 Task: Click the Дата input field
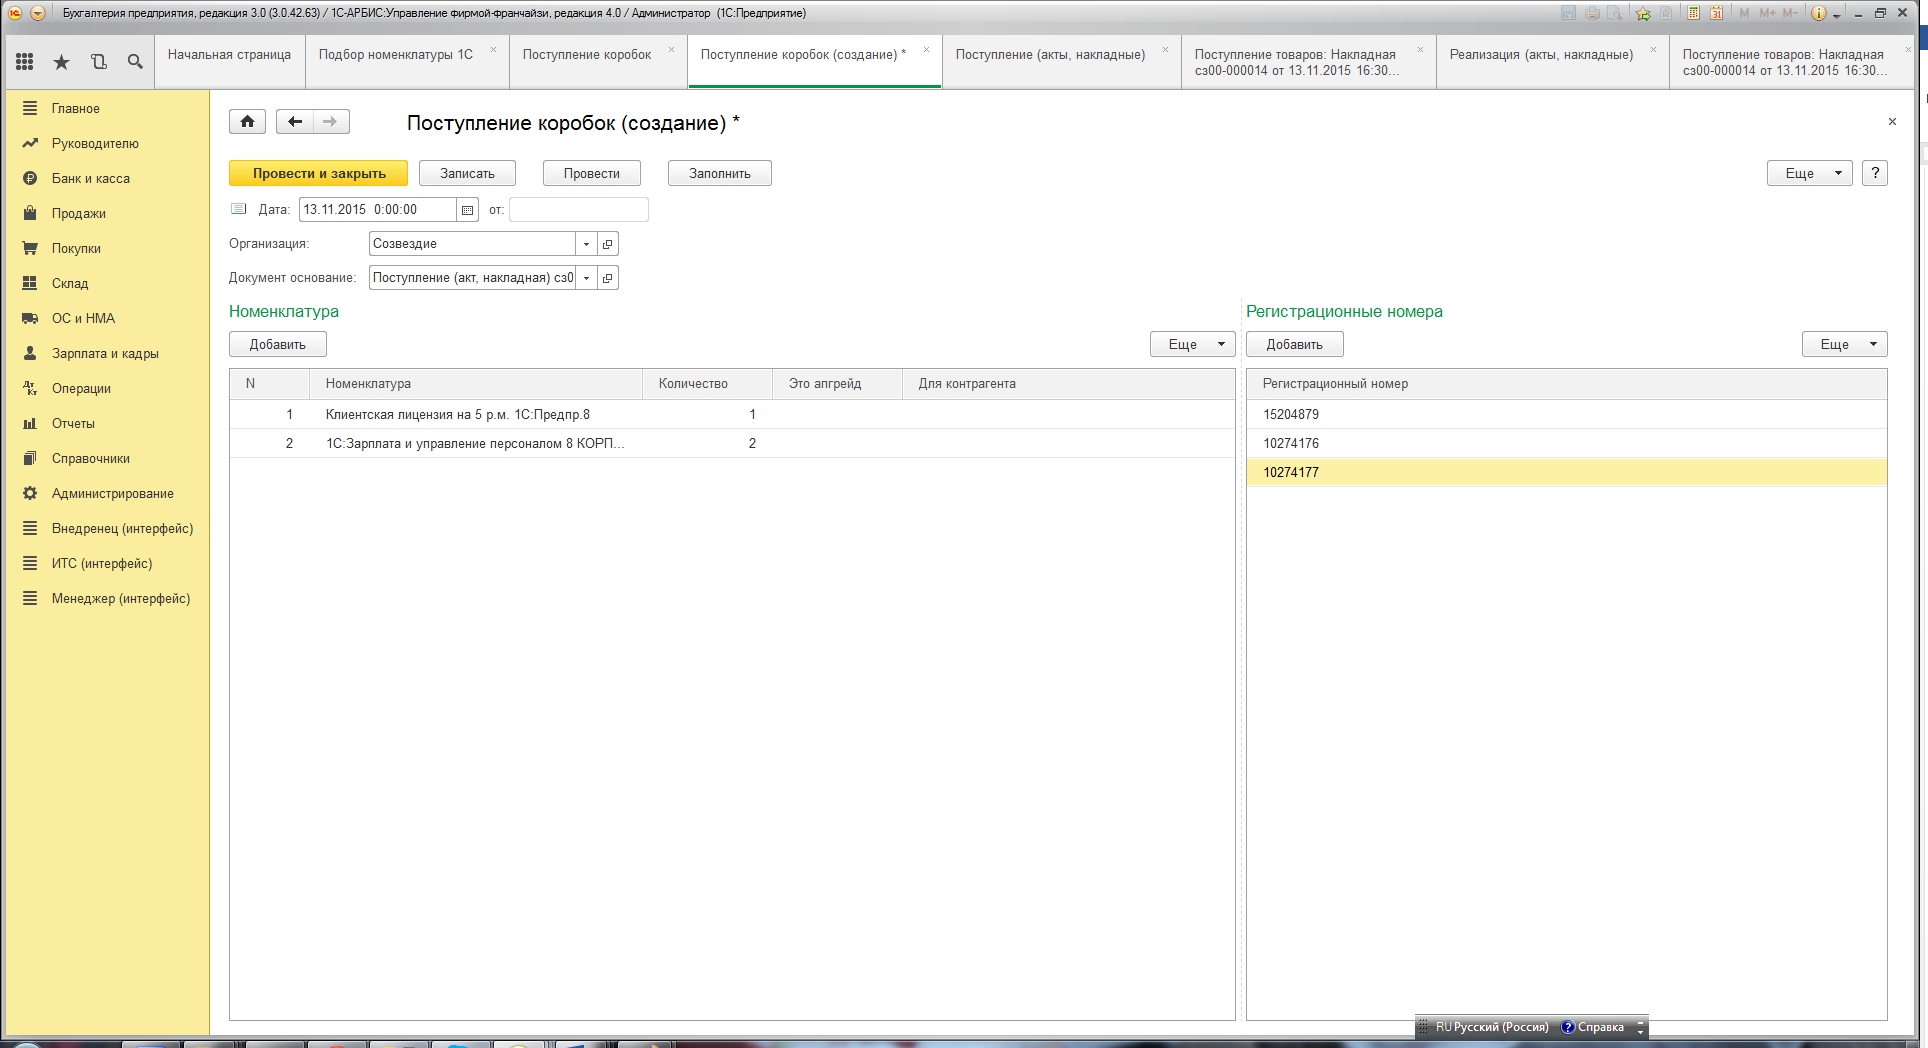click(x=378, y=210)
